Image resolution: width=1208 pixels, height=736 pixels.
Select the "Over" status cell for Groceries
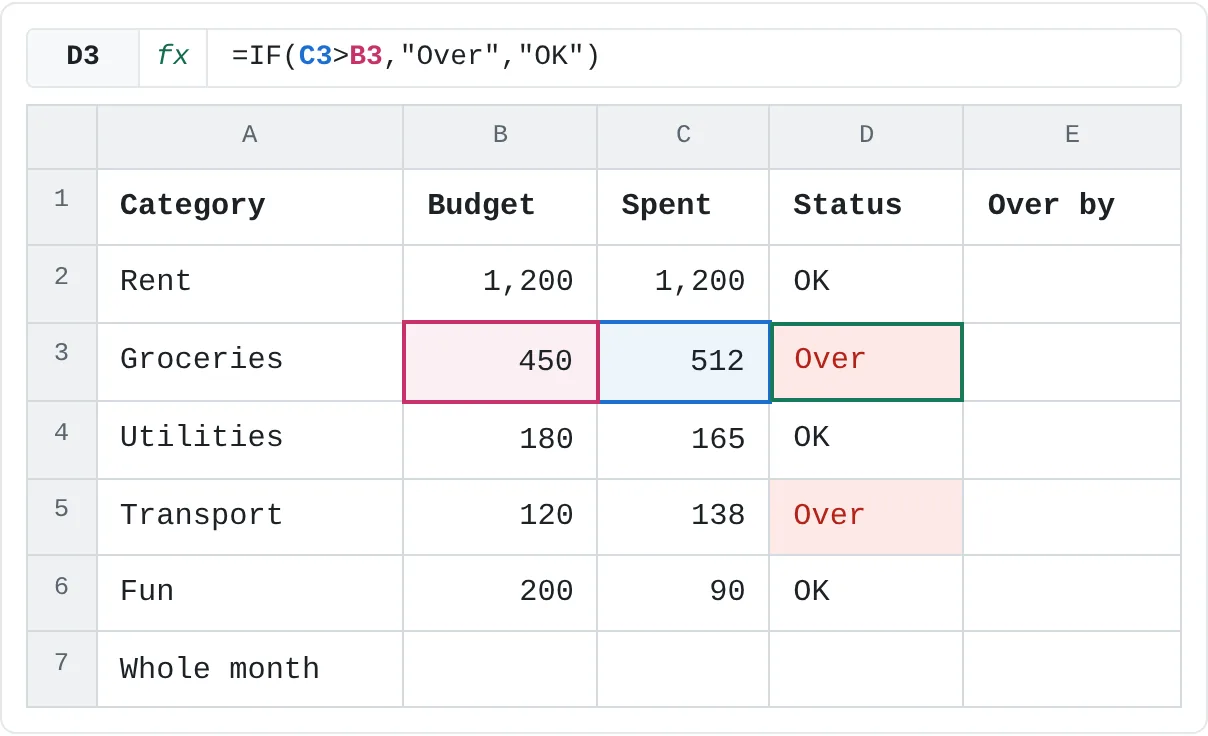pyautogui.click(x=866, y=361)
